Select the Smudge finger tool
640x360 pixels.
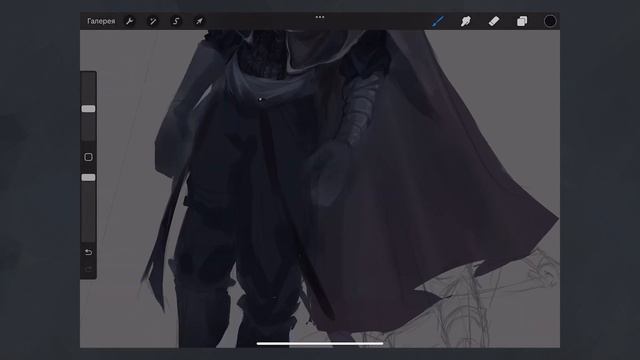pyautogui.click(x=466, y=21)
